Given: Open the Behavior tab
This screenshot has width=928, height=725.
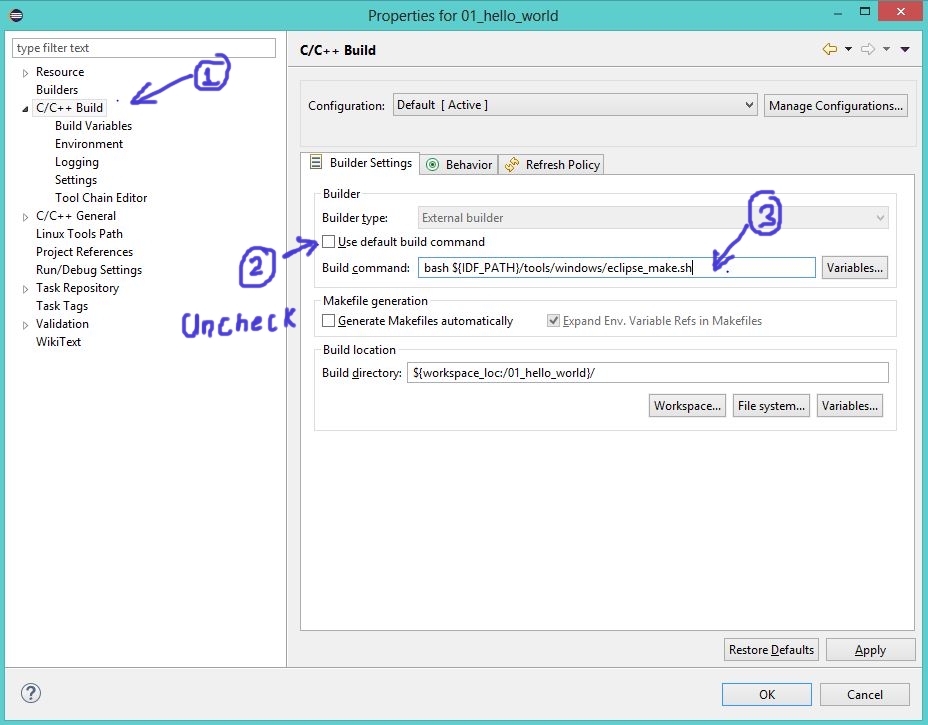Looking at the screenshot, I should (458, 164).
